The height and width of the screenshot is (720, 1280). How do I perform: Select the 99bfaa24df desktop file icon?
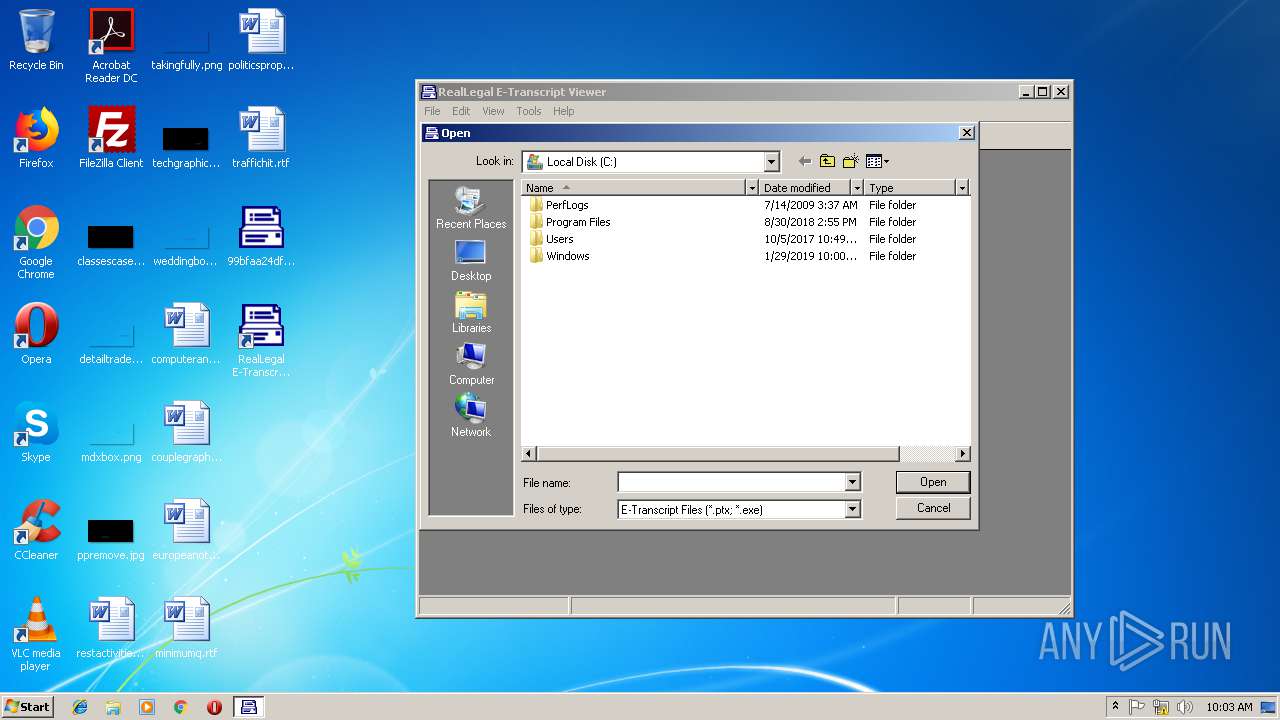[261, 236]
